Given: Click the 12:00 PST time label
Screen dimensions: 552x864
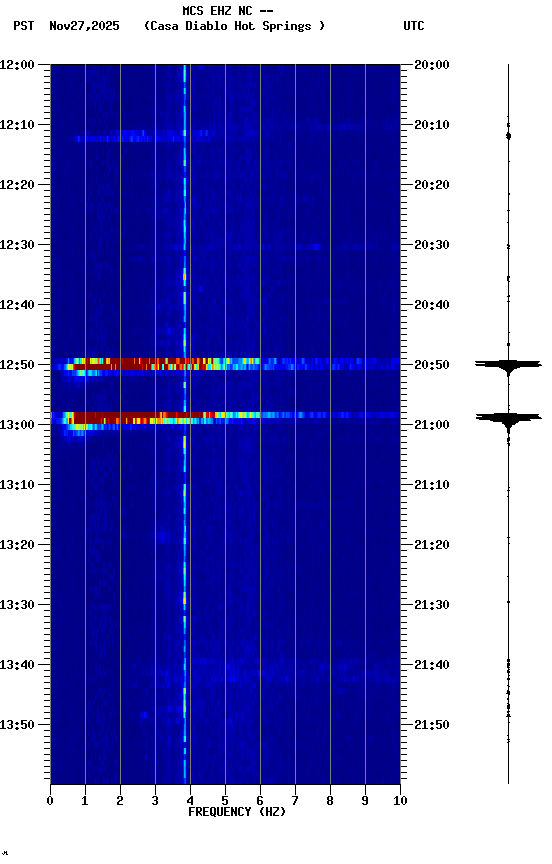Looking at the screenshot, I should [17, 65].
